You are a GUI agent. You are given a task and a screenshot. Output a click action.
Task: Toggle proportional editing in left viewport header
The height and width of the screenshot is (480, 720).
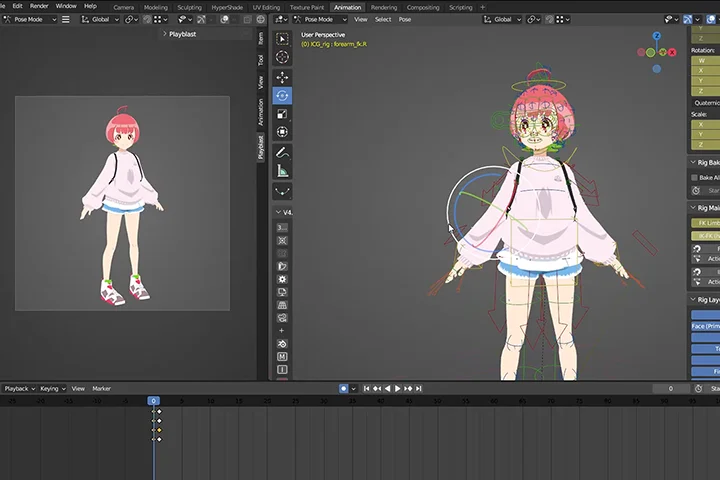(x=147, y=19)
